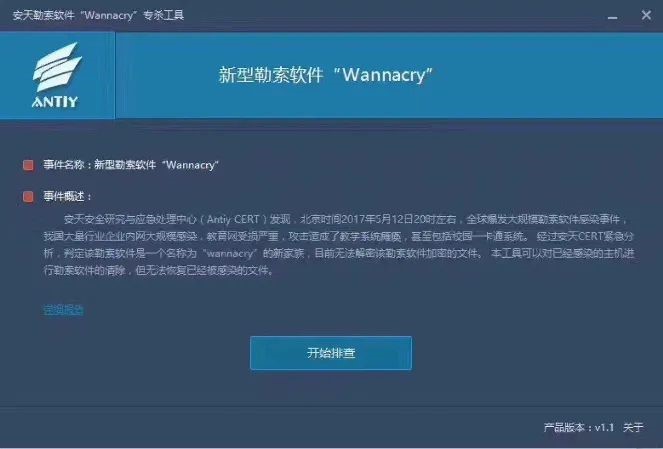Click the 事件概述 section label
Viewport: 663px width, 449px height.
[x=68, y=196]
